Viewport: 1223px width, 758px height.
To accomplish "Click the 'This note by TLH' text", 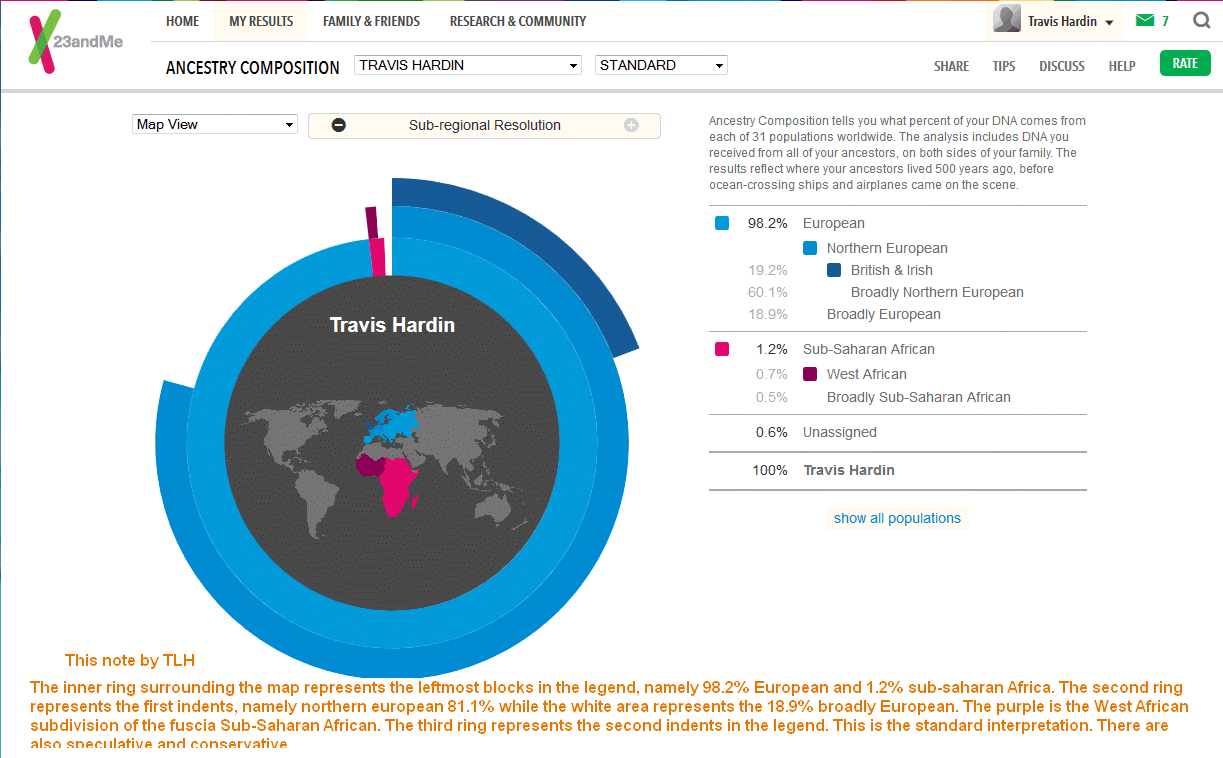I will [130, 660].
